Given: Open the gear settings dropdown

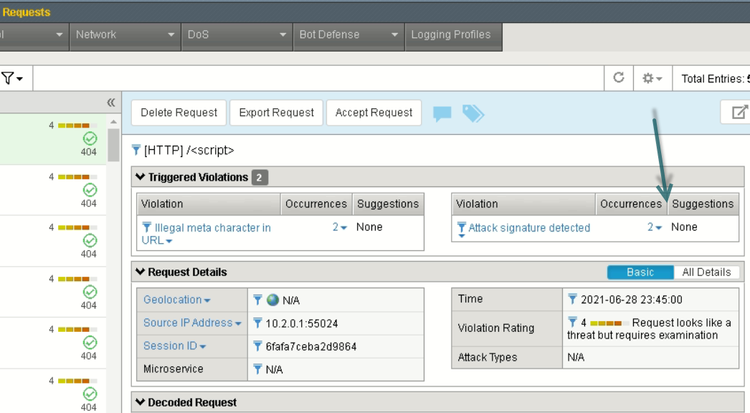Looking at the screenshot, I should pos(653,78).
